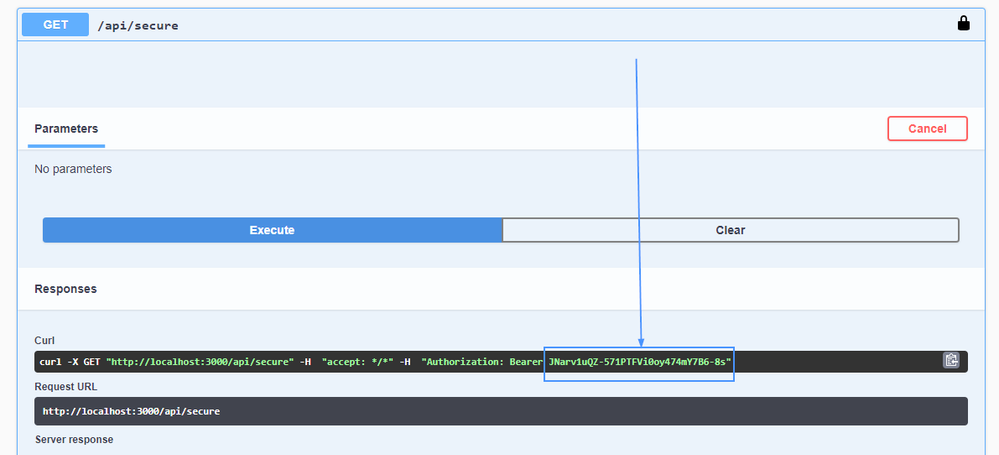Click the Request URL label

[x=66, y=386]
